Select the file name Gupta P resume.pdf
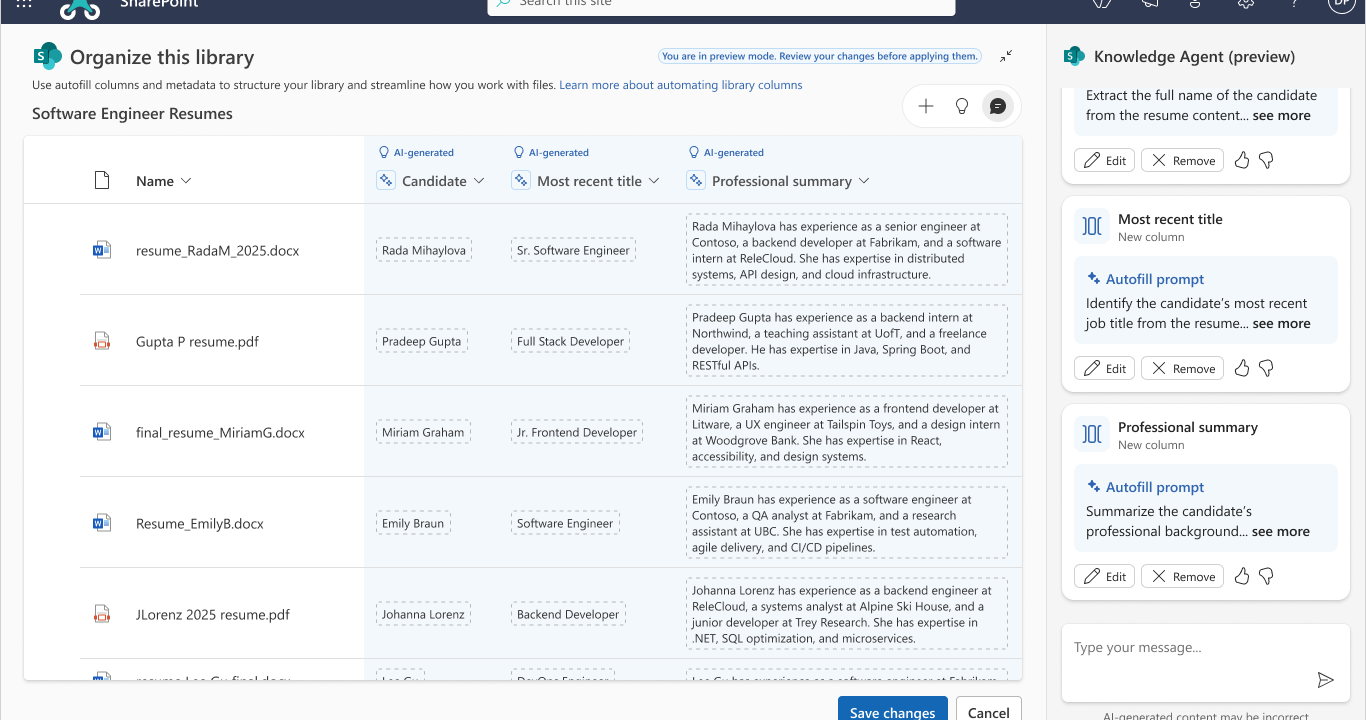Viewport: 1366px width, 720px height. pos(197,341)
